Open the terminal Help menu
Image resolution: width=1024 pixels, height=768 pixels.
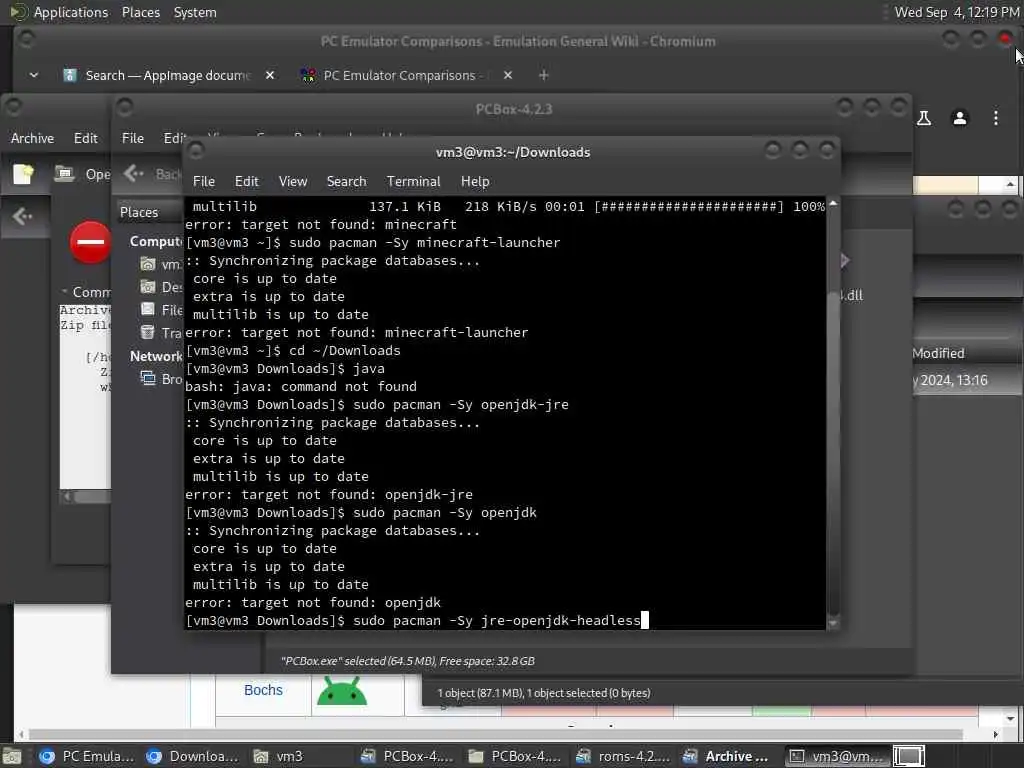tap(475, 182)
